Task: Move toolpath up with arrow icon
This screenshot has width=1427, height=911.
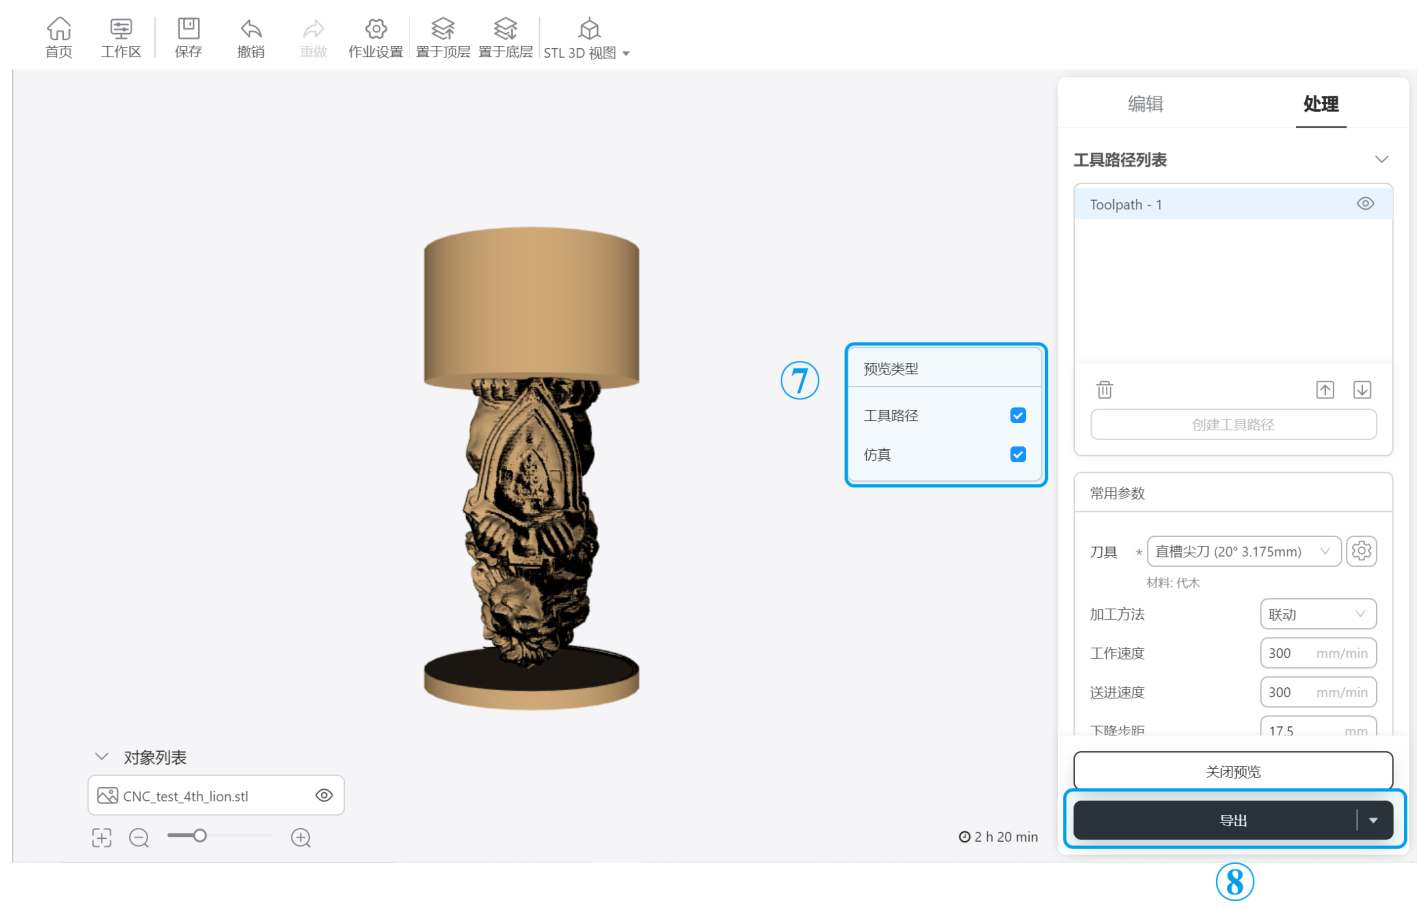Action: point(1325,390)
